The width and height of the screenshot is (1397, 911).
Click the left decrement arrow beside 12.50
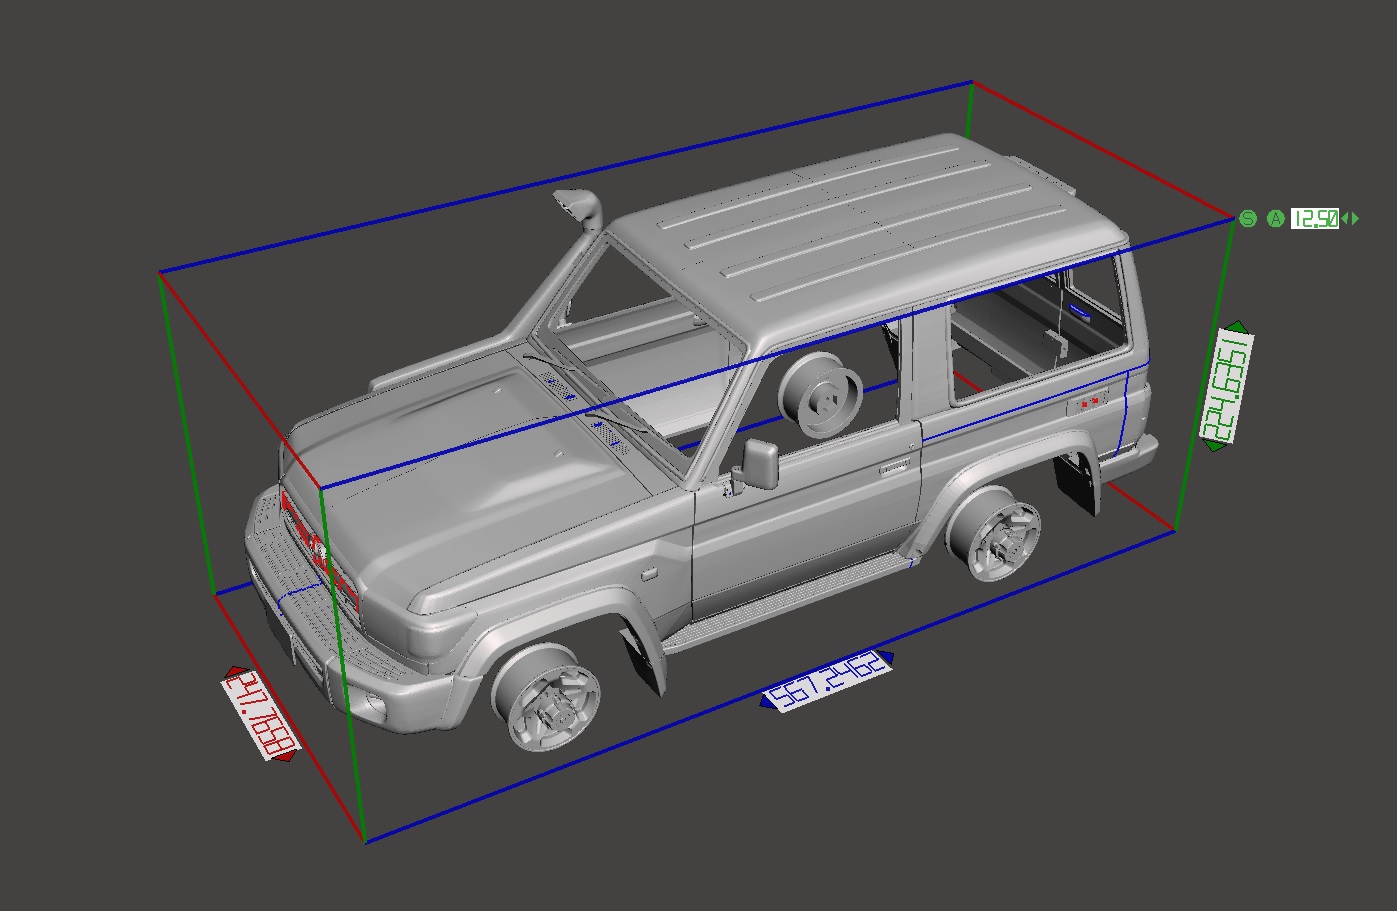1345,219
